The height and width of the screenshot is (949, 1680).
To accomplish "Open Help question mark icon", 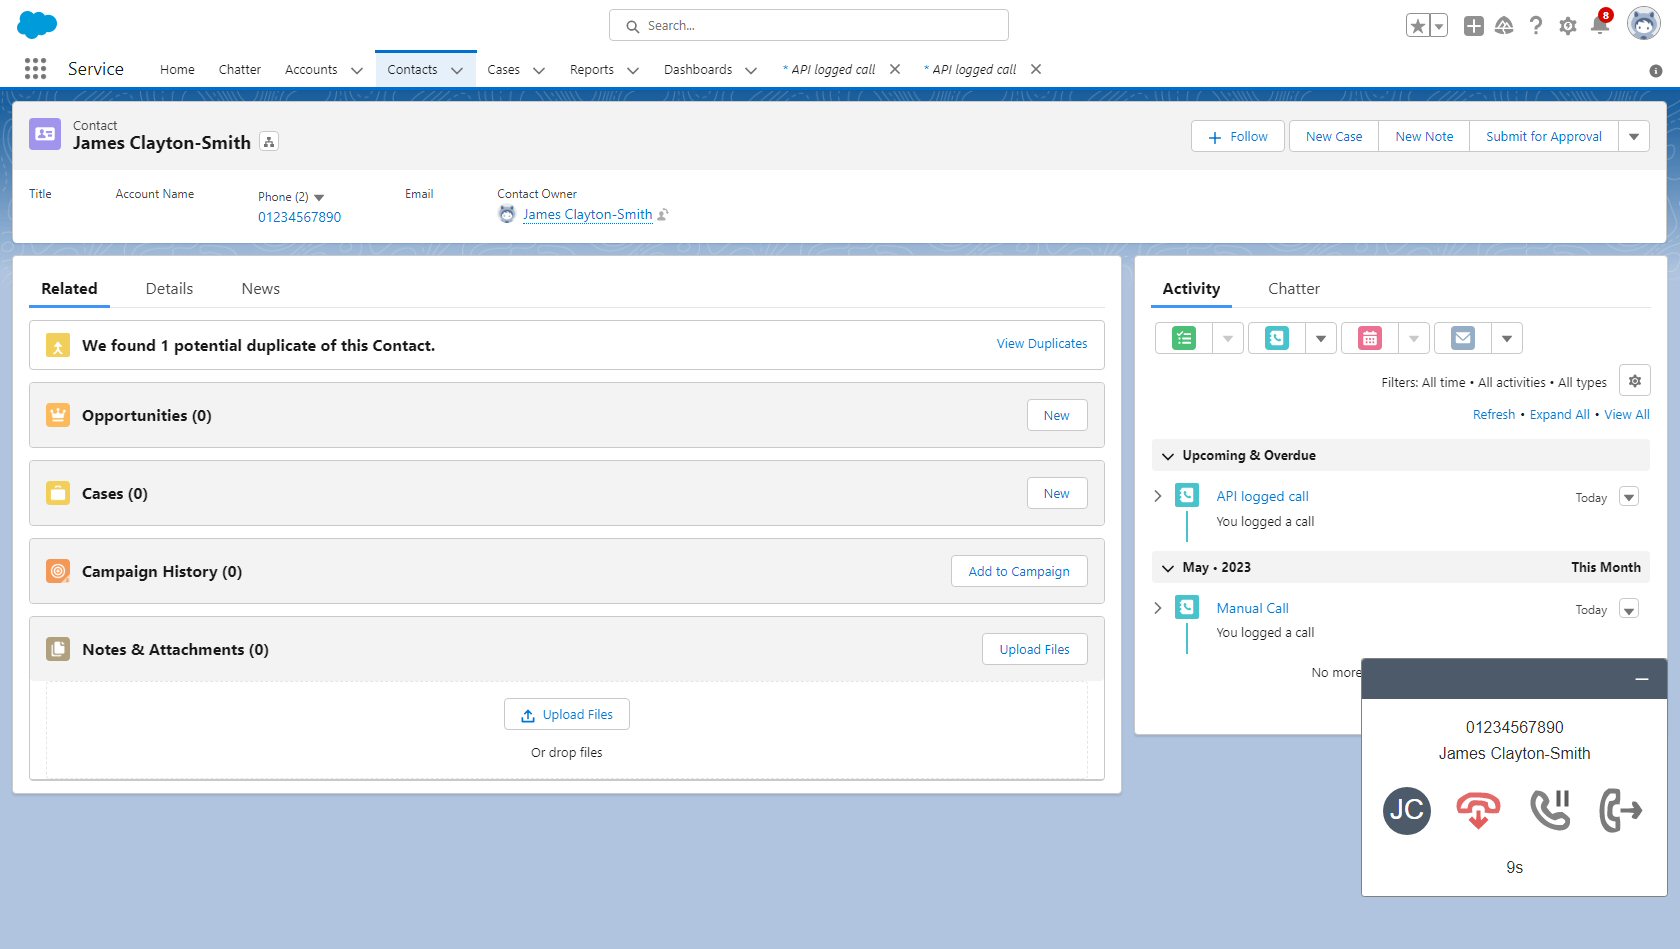I will point(1536,26).
